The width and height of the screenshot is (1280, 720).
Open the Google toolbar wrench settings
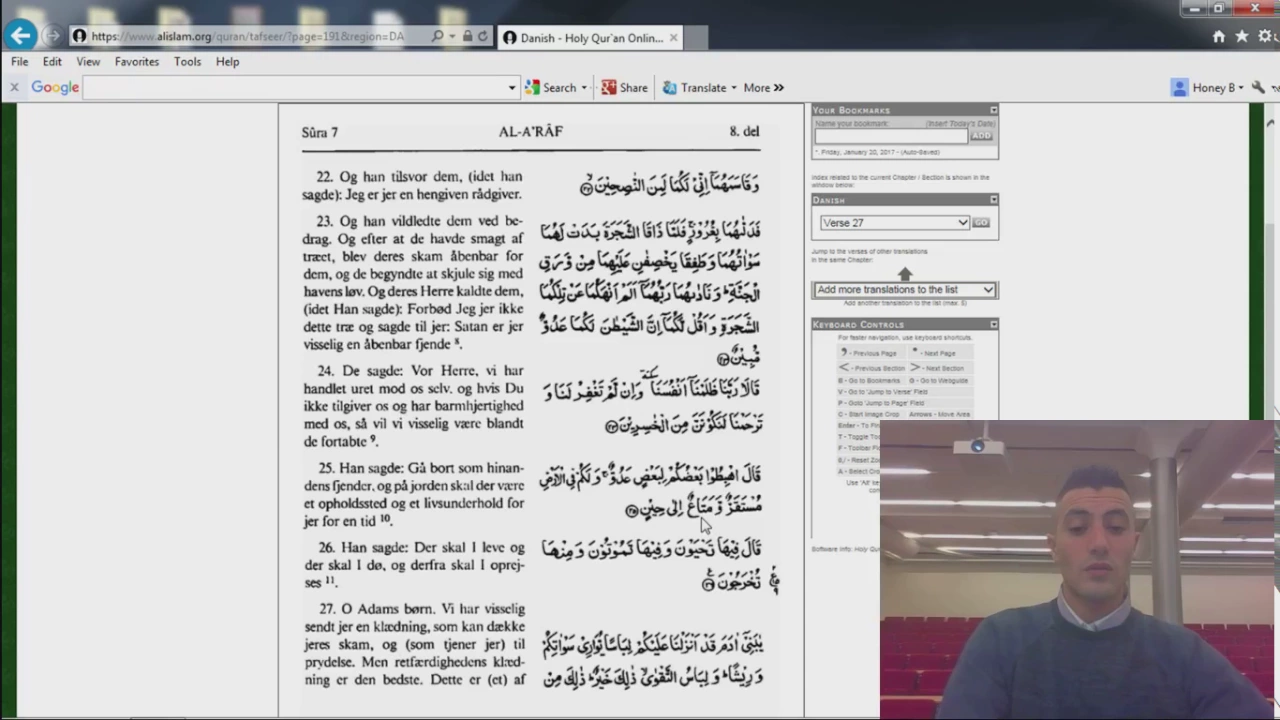point(1258,88)
